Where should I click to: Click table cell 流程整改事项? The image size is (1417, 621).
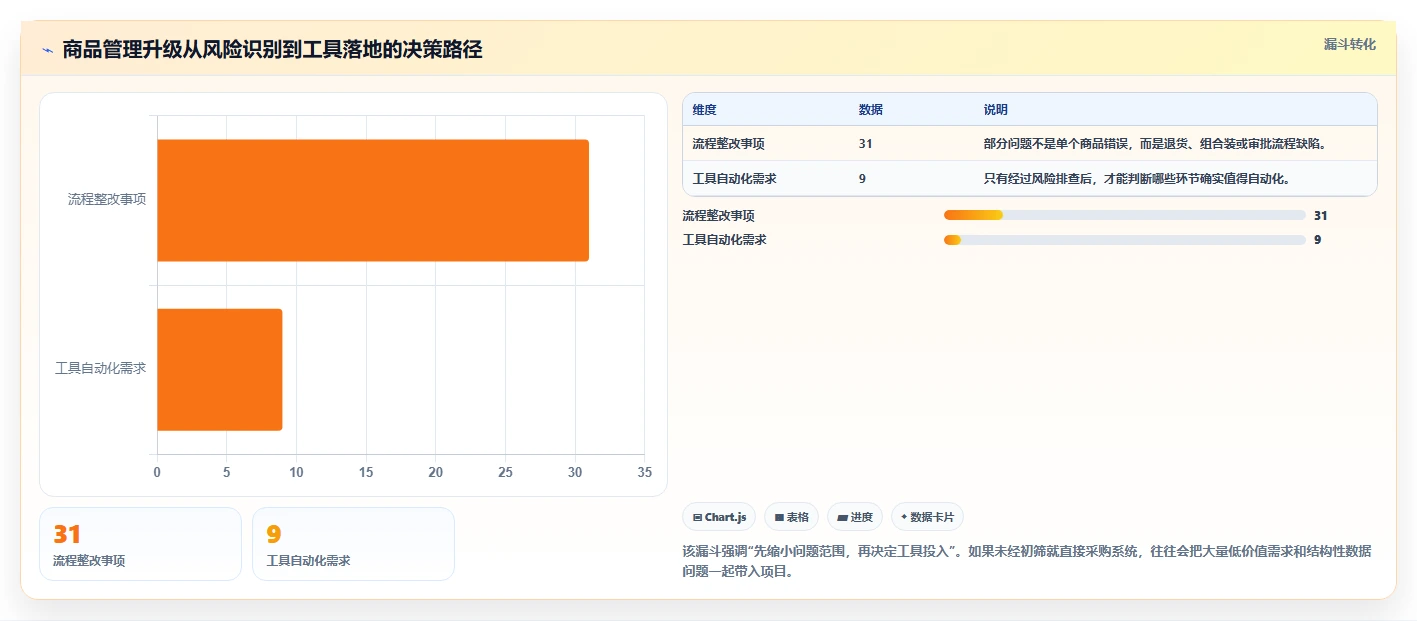728,144
